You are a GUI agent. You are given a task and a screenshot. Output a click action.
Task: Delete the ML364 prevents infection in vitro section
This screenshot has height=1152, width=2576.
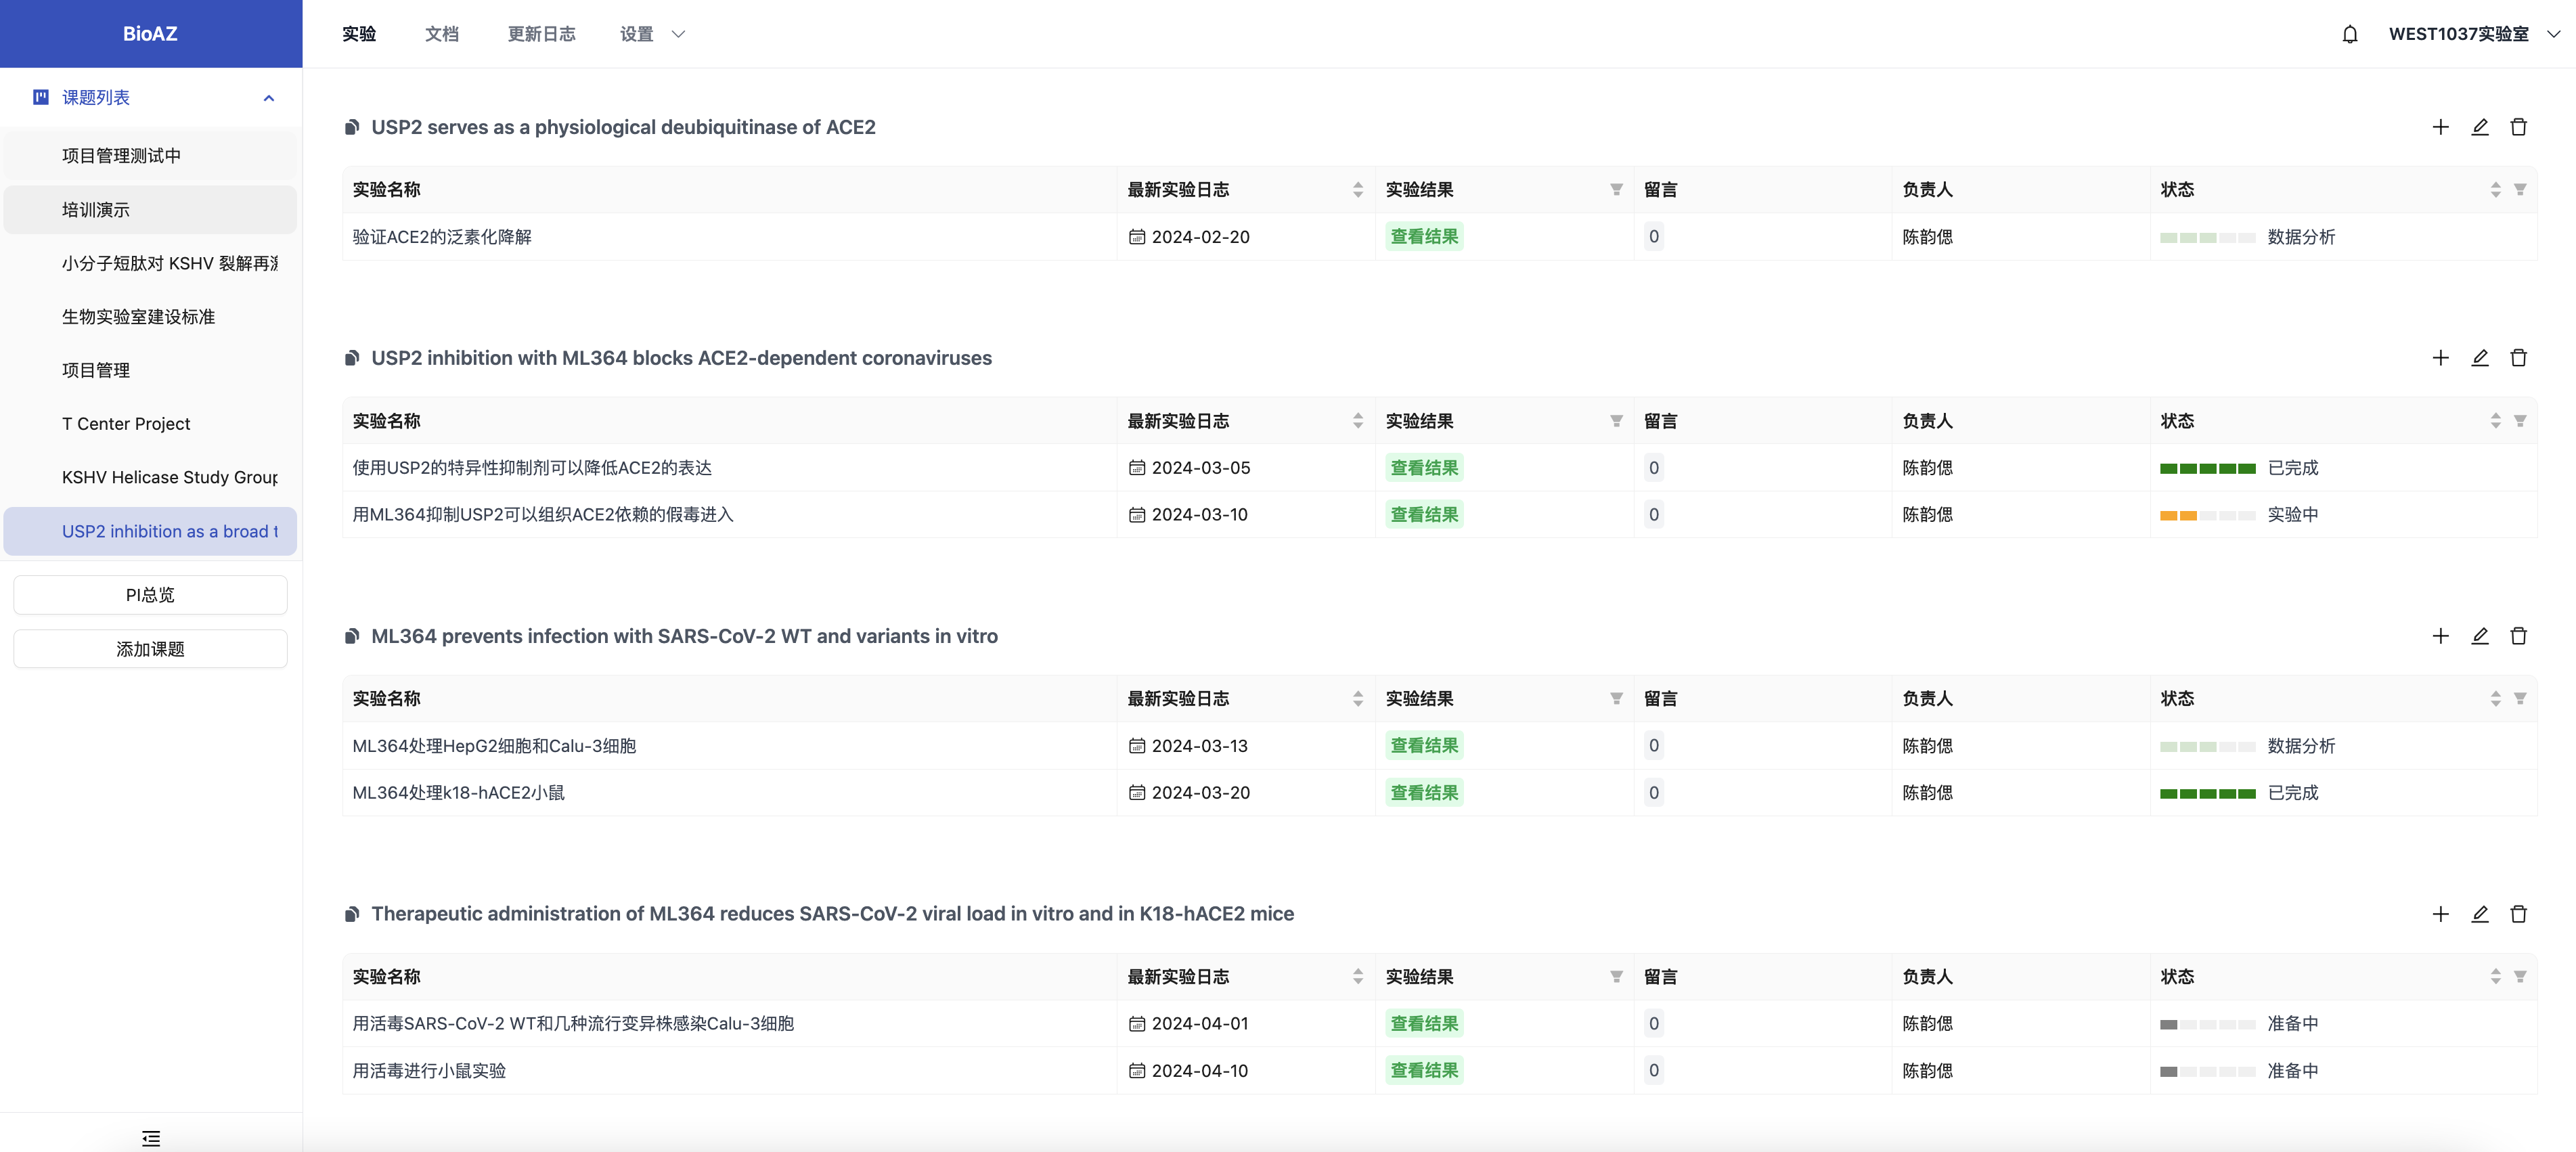click(x=2518, y=636)
